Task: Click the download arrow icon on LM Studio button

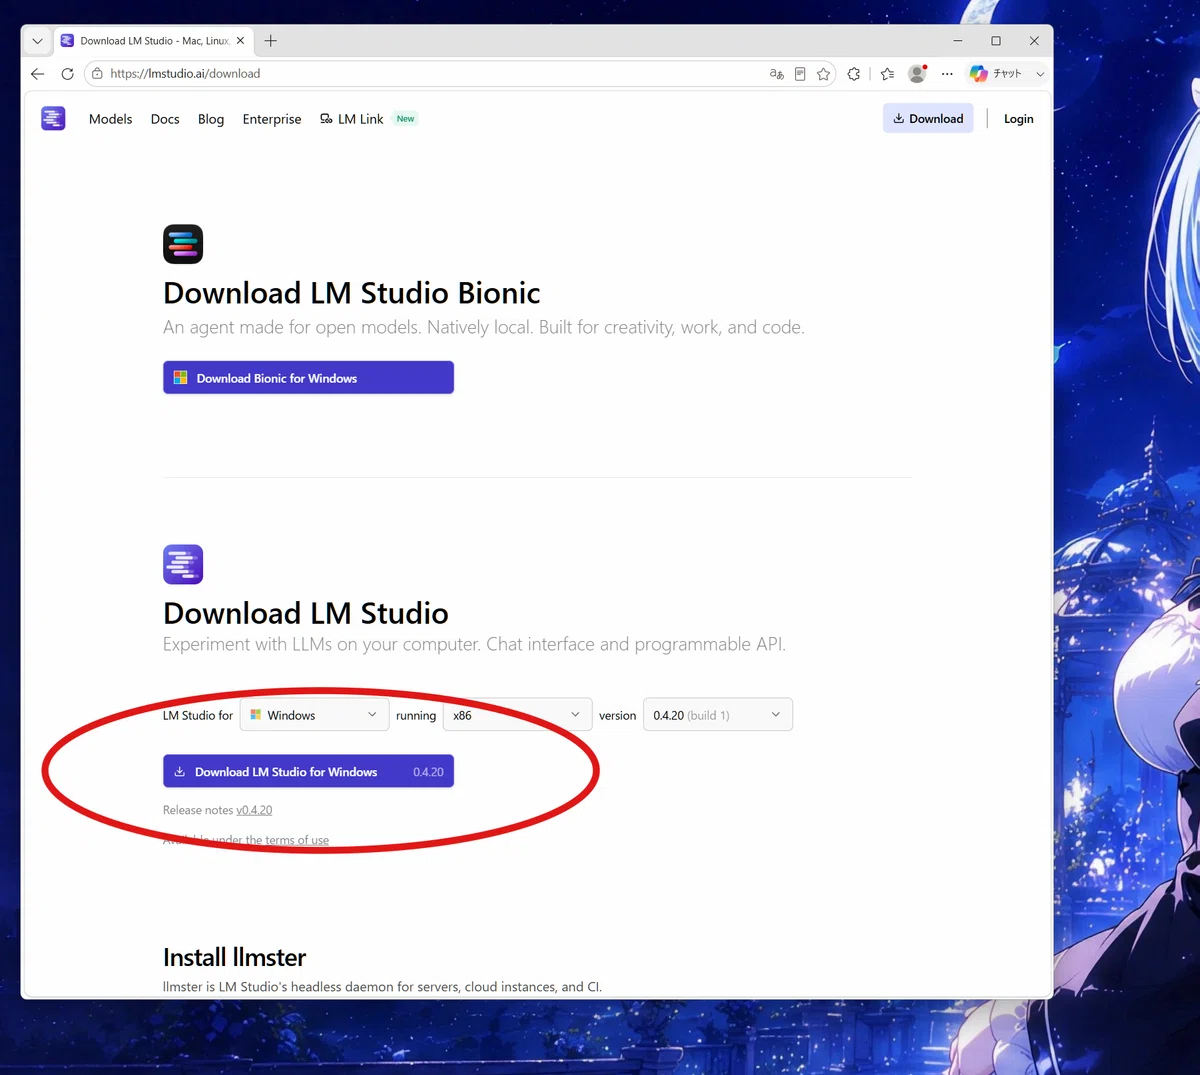Action: [180, 772]
